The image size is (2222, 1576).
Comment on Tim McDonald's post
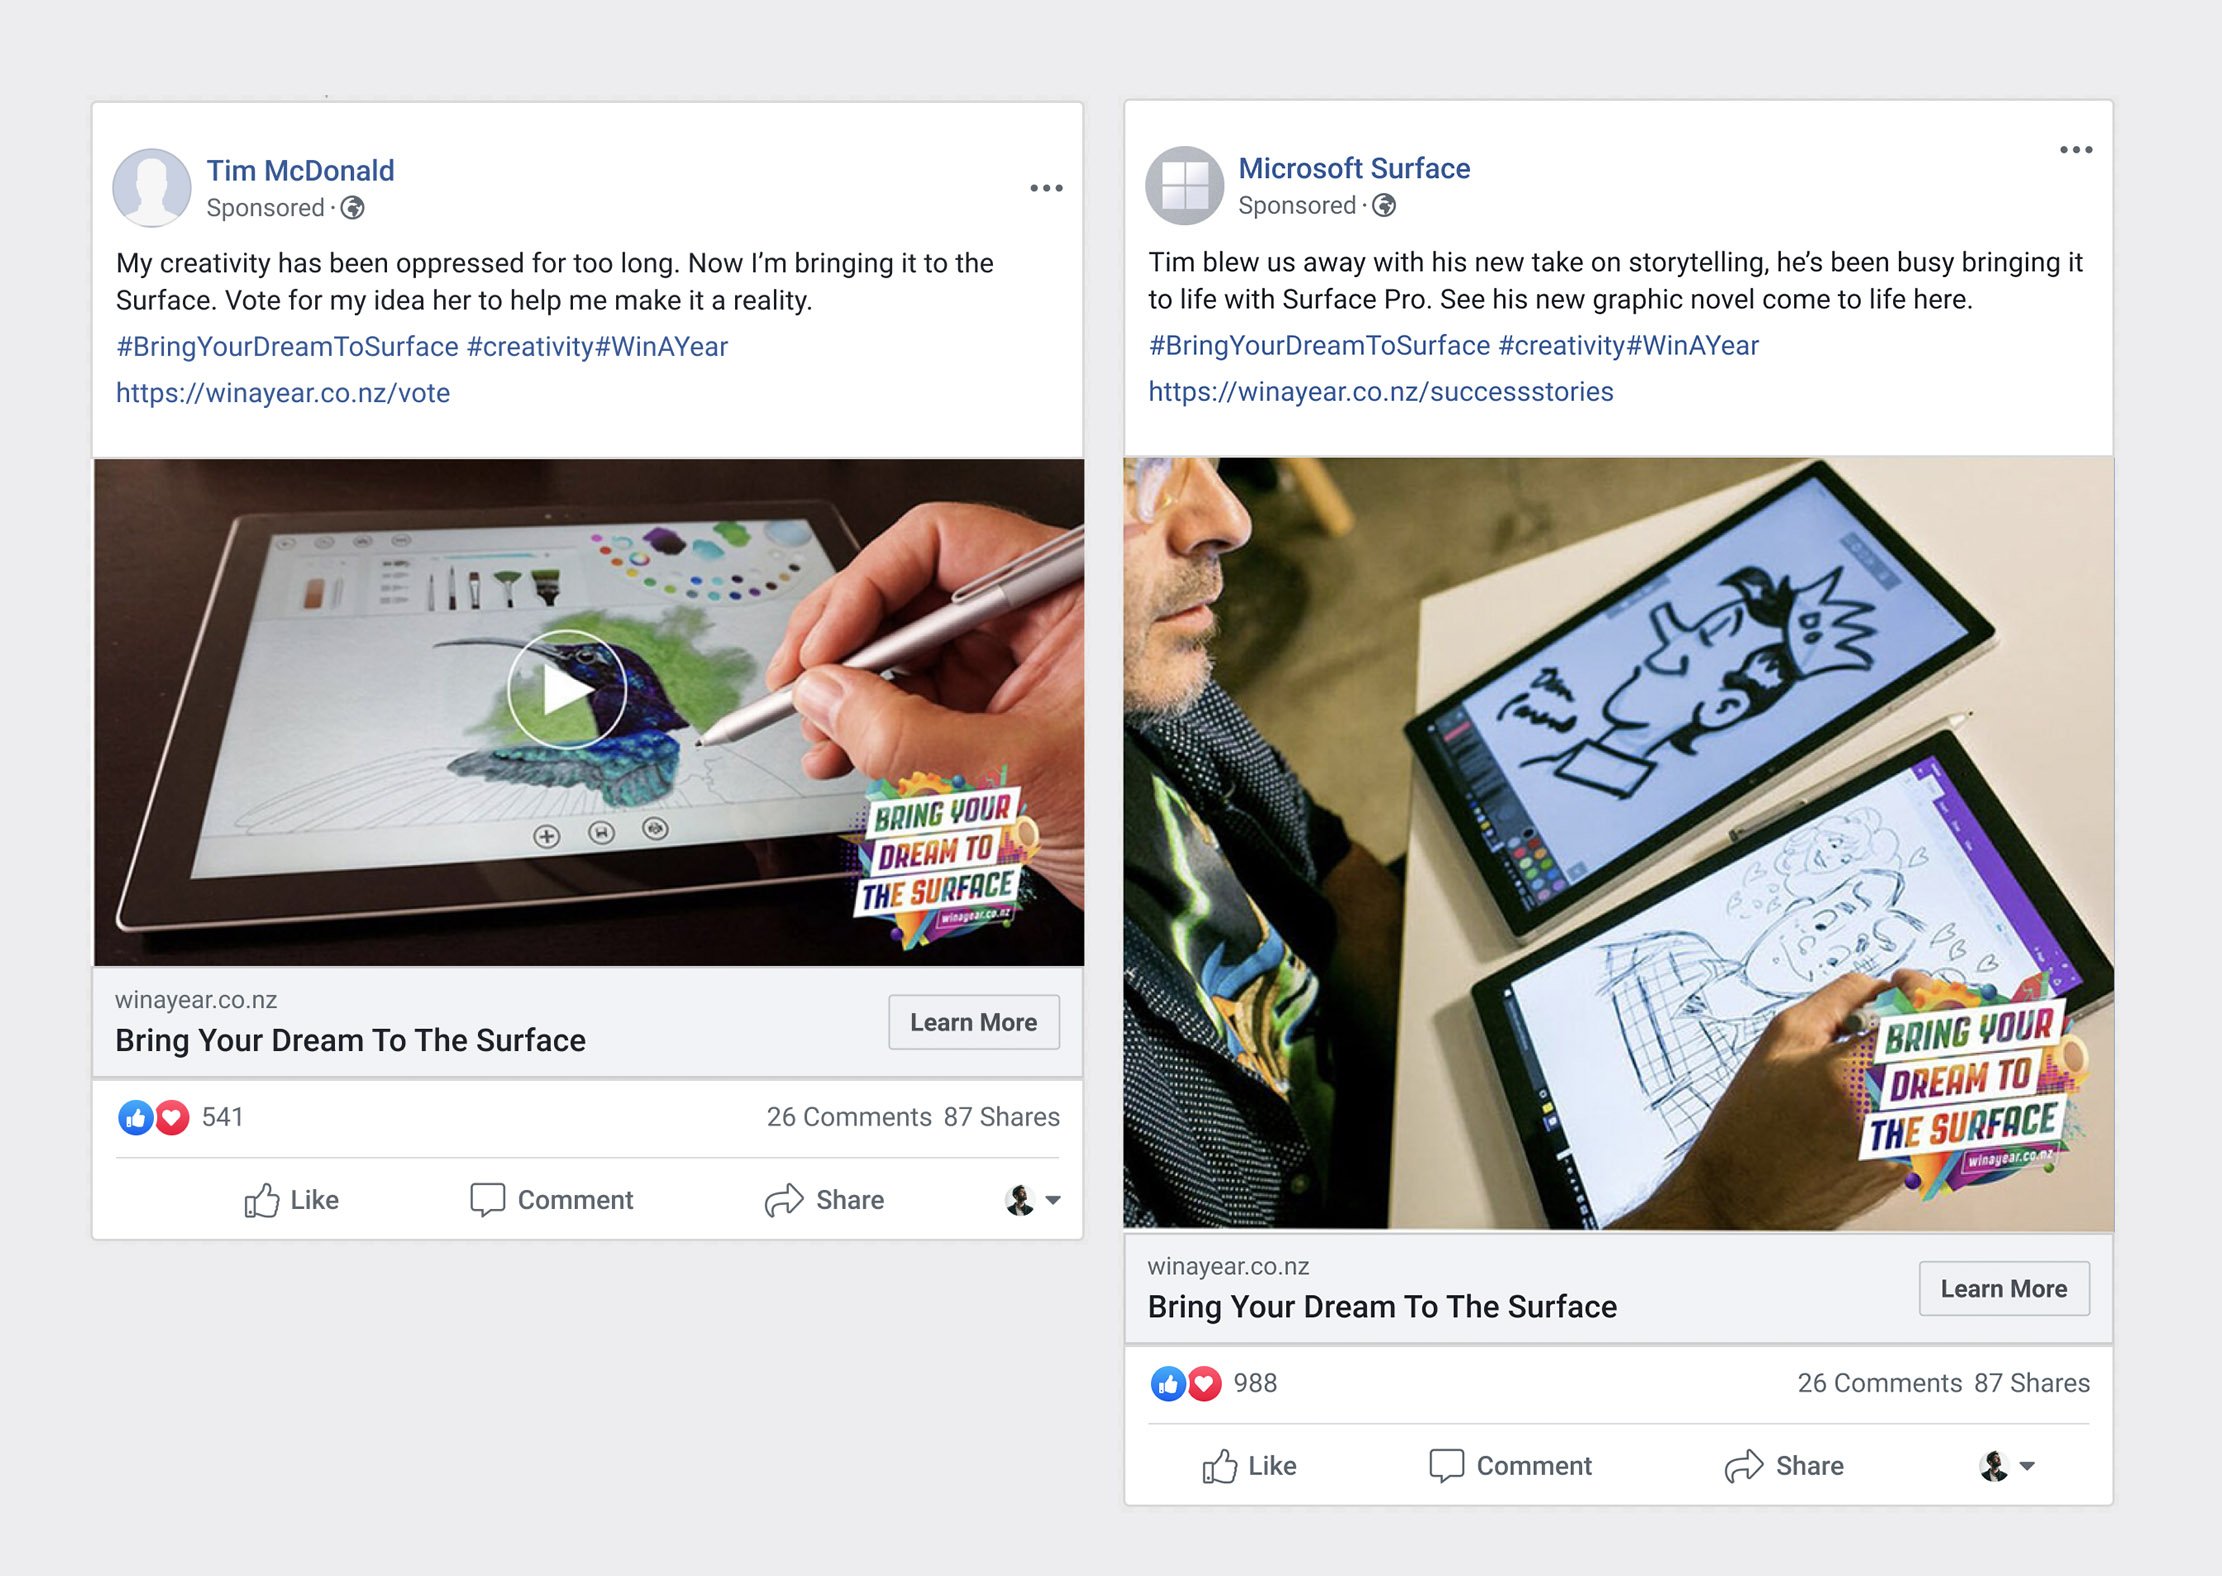coord(552,1200)
